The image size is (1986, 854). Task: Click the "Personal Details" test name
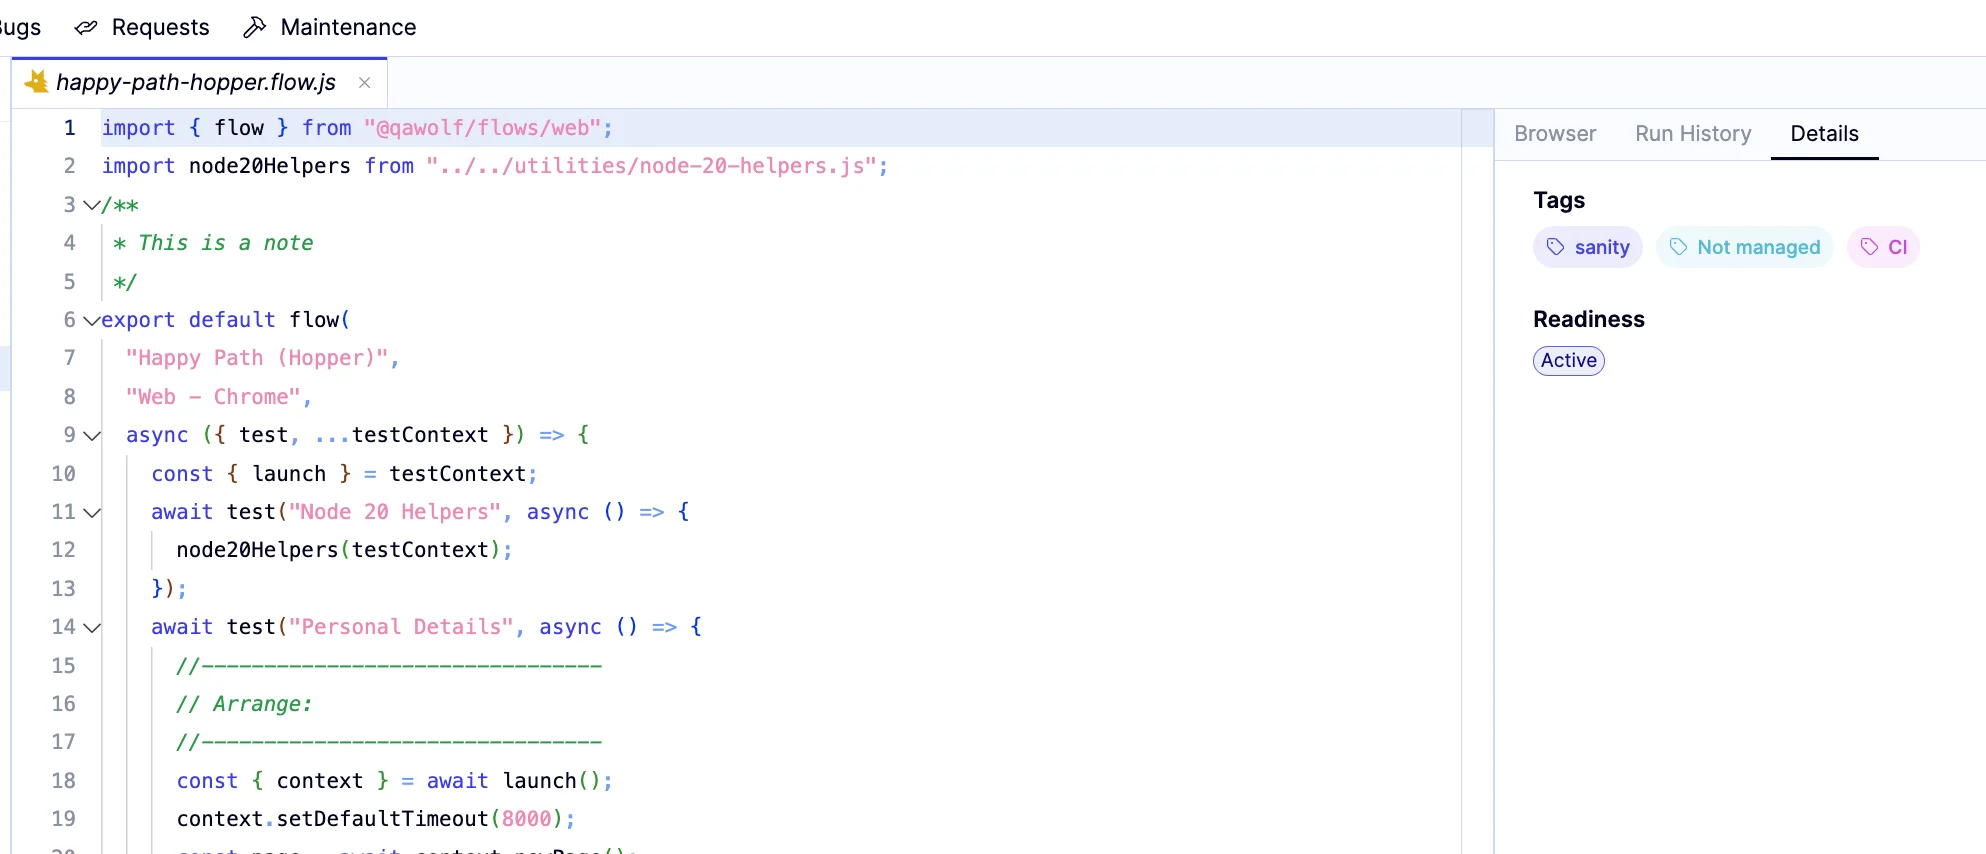point(401,627)
